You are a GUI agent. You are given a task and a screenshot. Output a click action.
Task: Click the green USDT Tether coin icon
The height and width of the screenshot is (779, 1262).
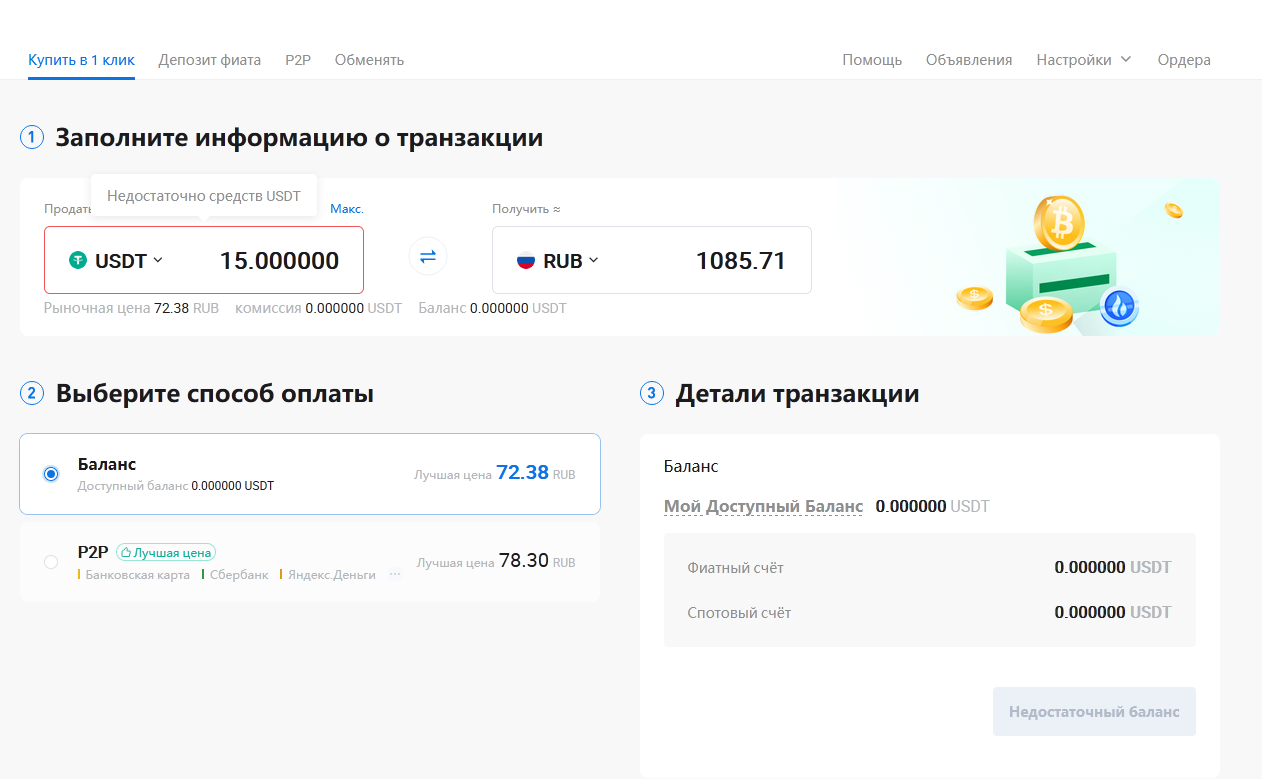[x=78, y=261]
